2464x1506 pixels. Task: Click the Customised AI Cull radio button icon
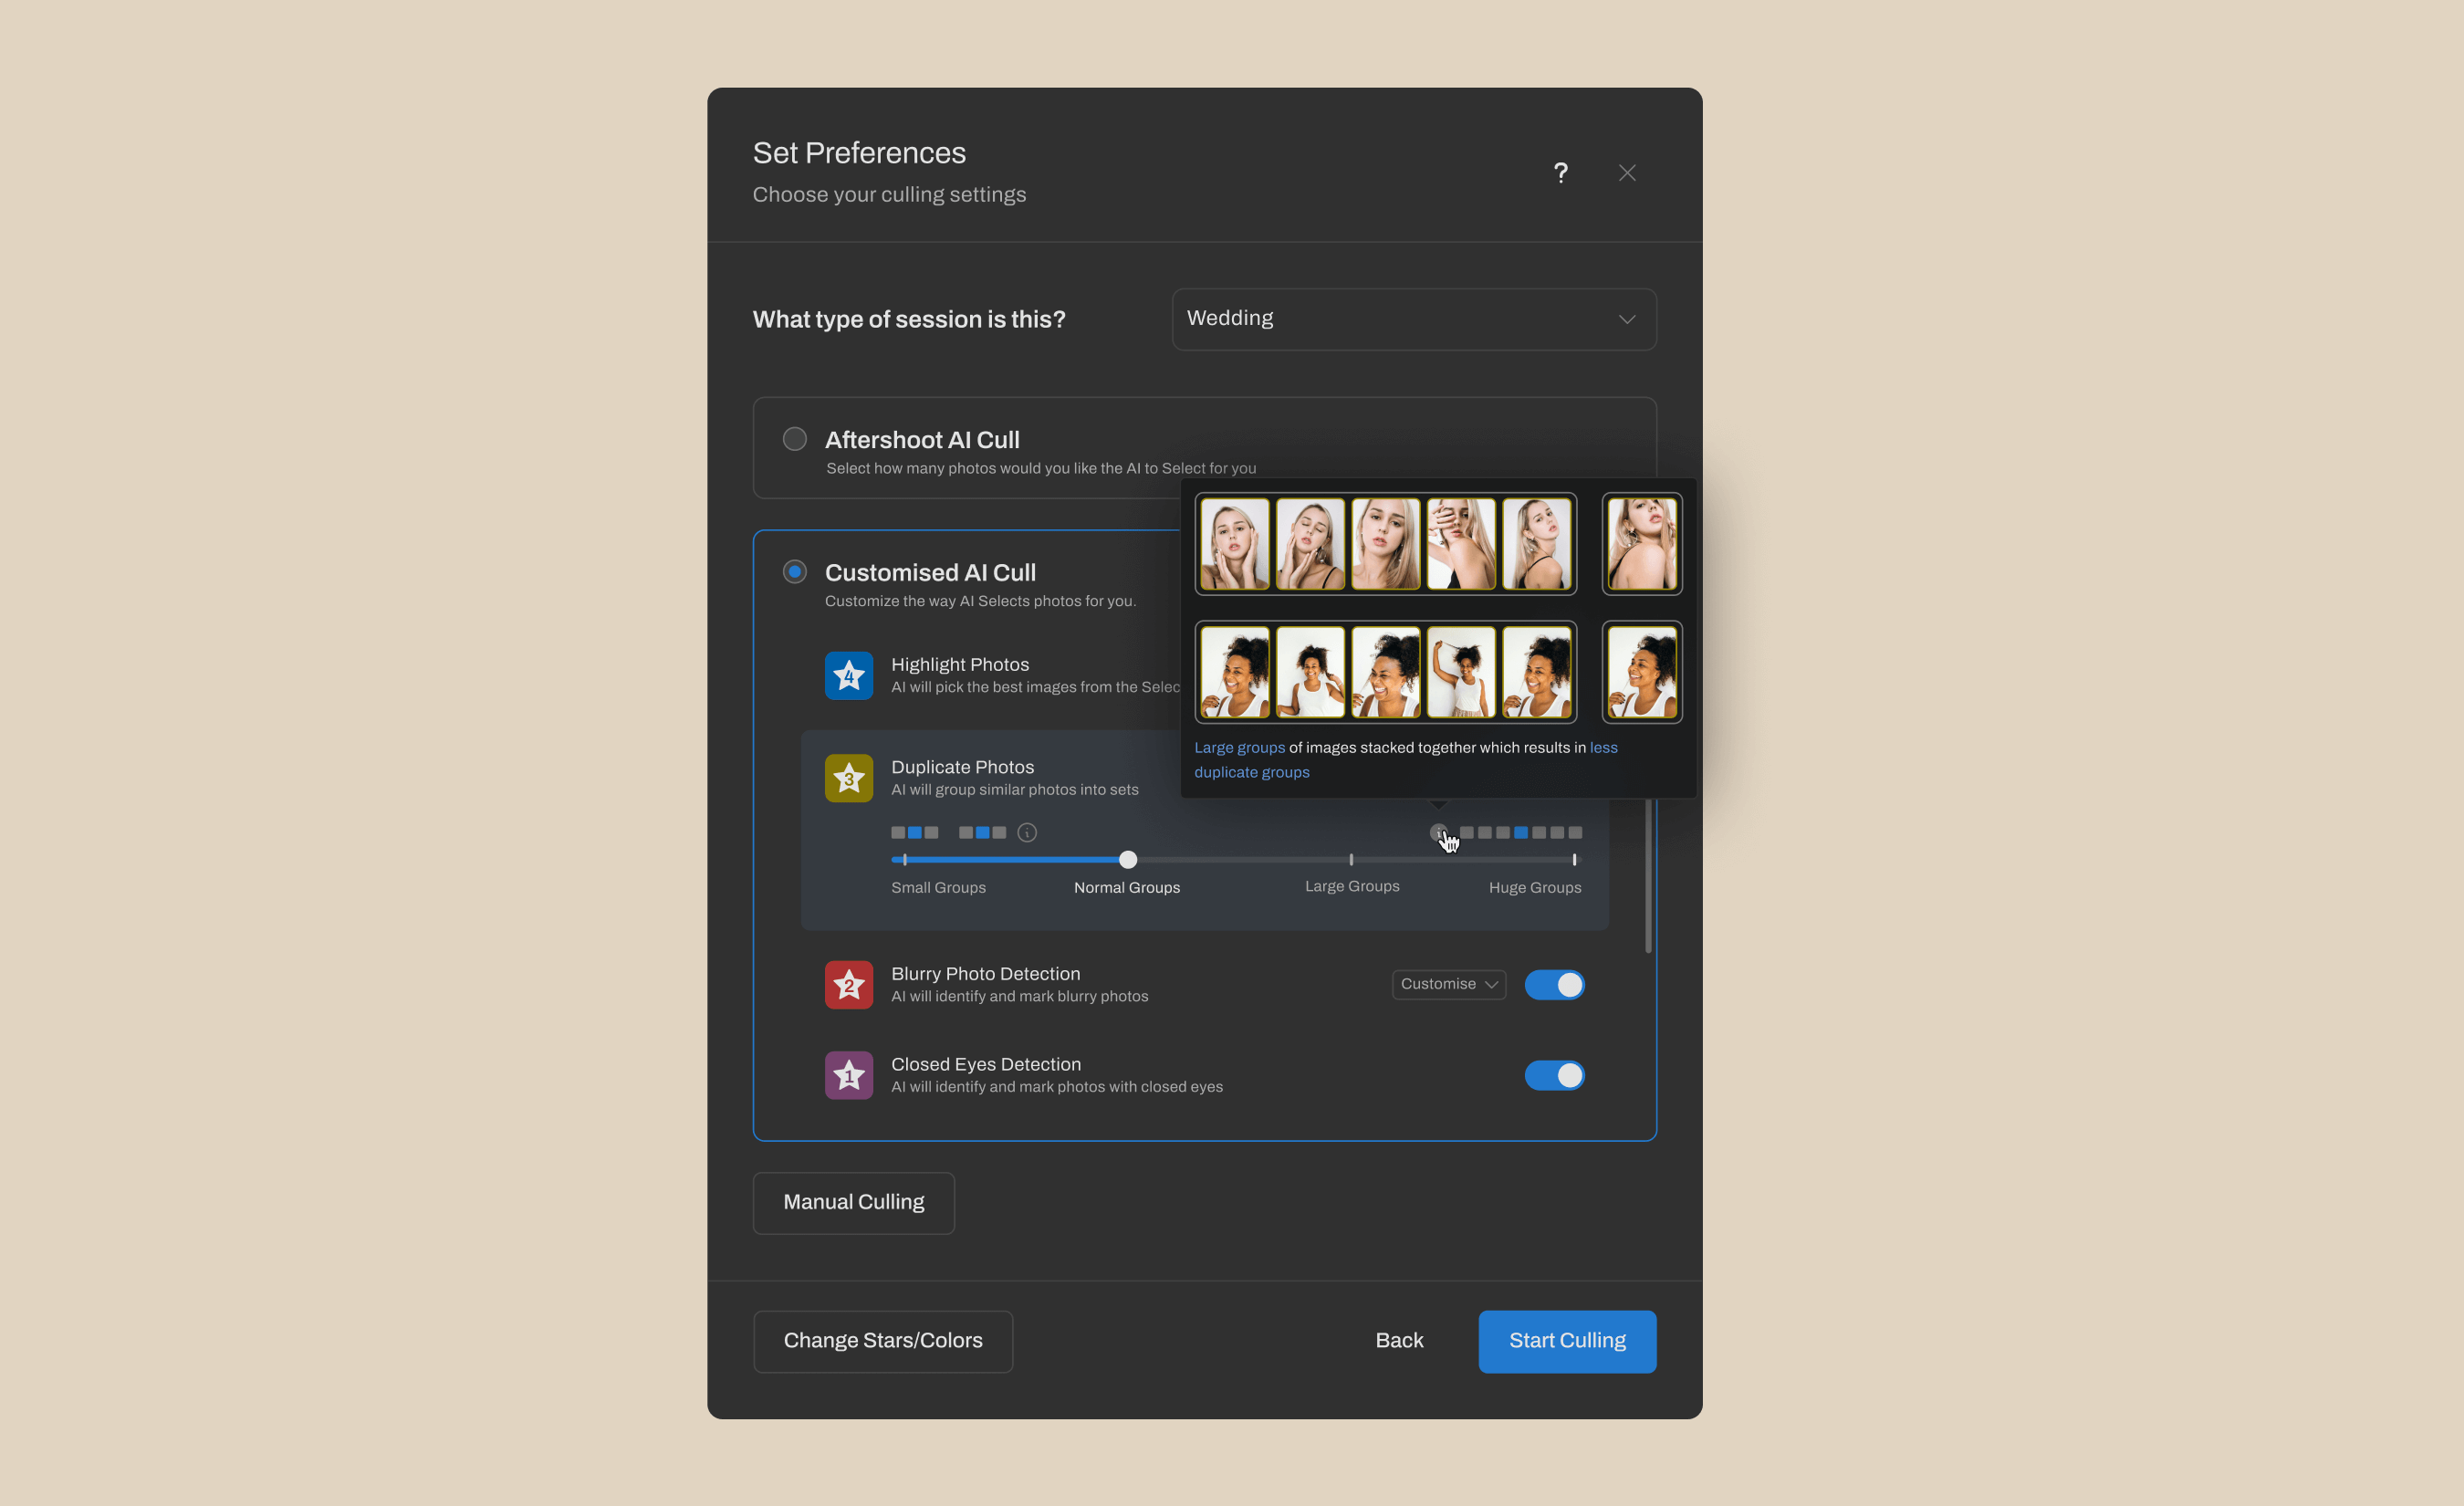coord(798,571)
